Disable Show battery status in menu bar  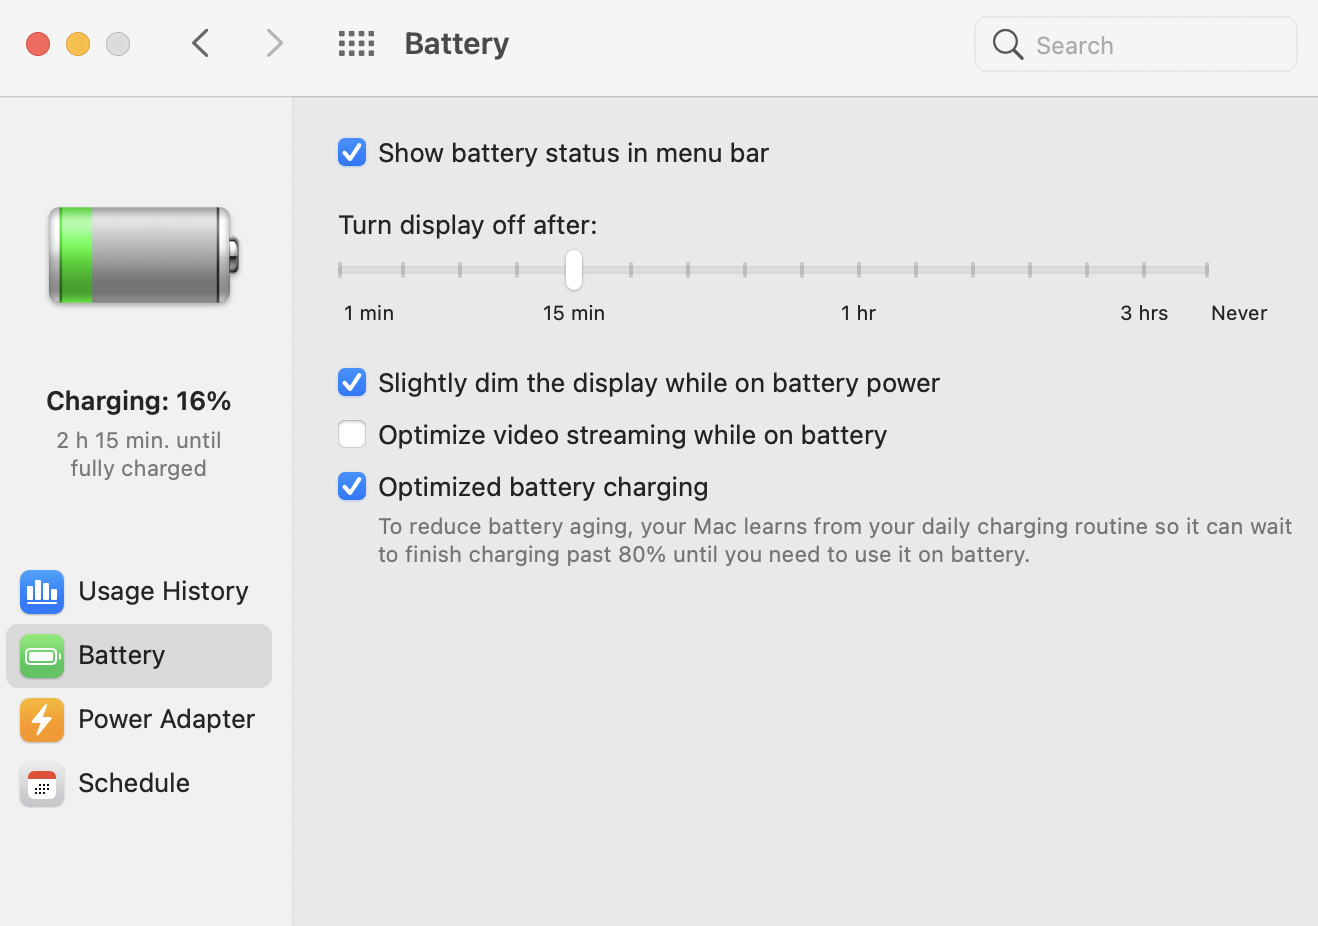click(352, 152)
